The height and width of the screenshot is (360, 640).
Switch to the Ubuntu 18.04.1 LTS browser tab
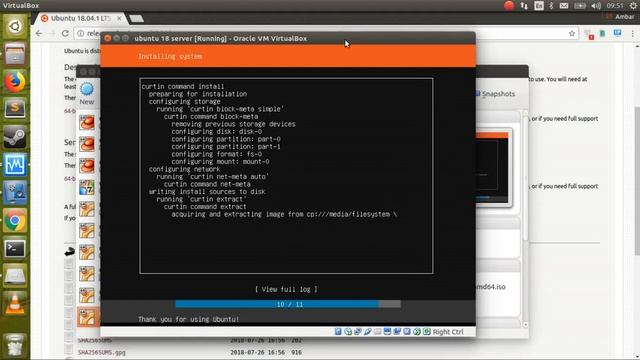(x=80, y=18)
